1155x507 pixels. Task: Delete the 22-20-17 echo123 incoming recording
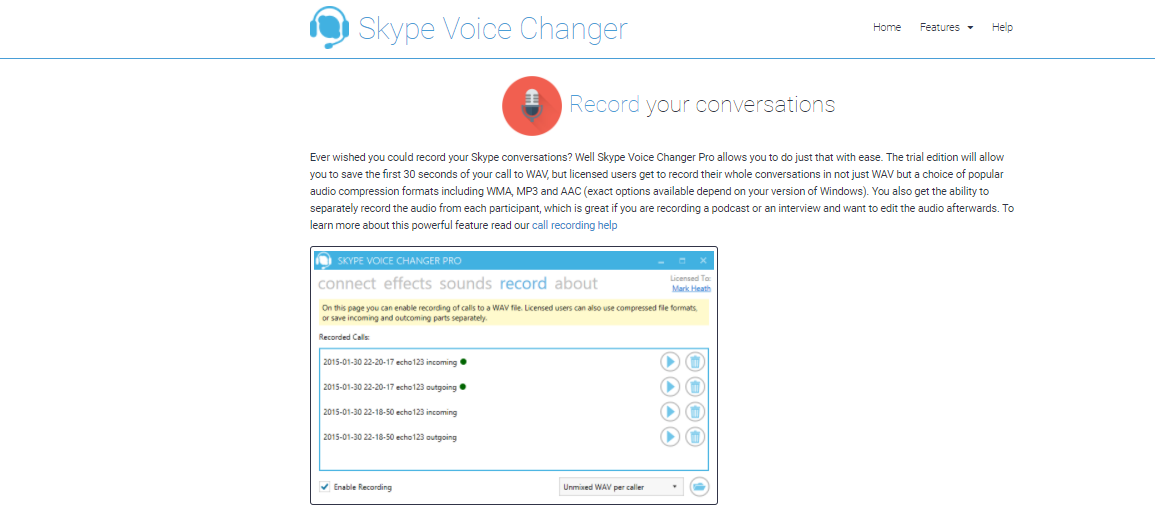[695, 362]
